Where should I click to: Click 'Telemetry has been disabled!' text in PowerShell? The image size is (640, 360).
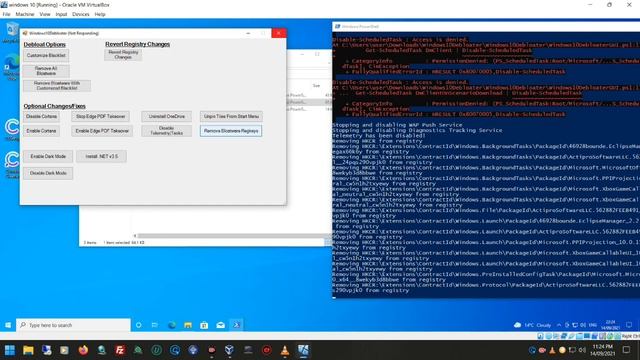[379, 136]
